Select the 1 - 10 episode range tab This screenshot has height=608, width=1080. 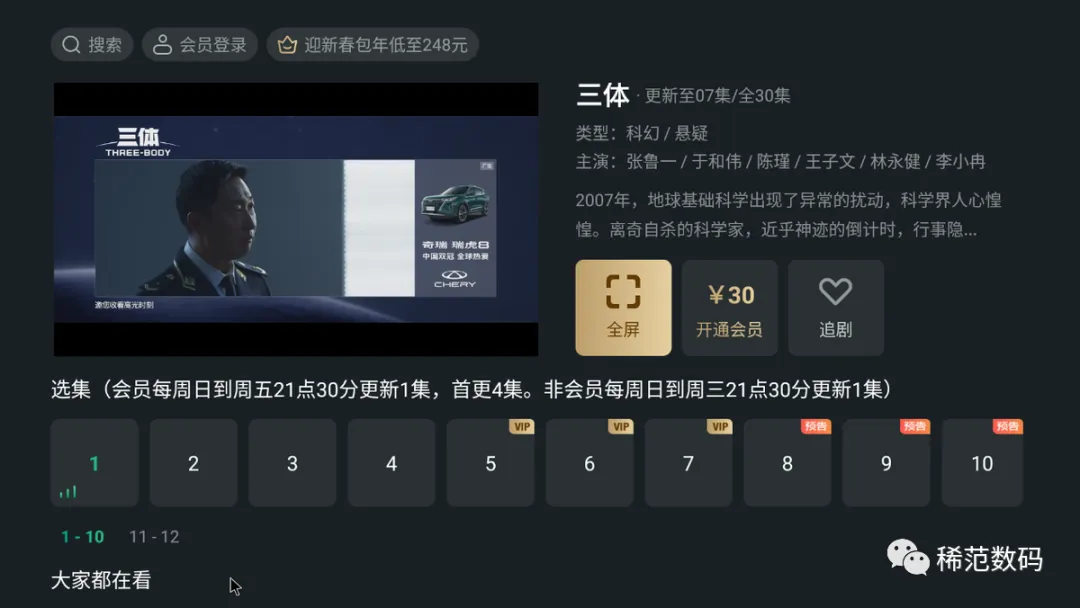(83, 537)
